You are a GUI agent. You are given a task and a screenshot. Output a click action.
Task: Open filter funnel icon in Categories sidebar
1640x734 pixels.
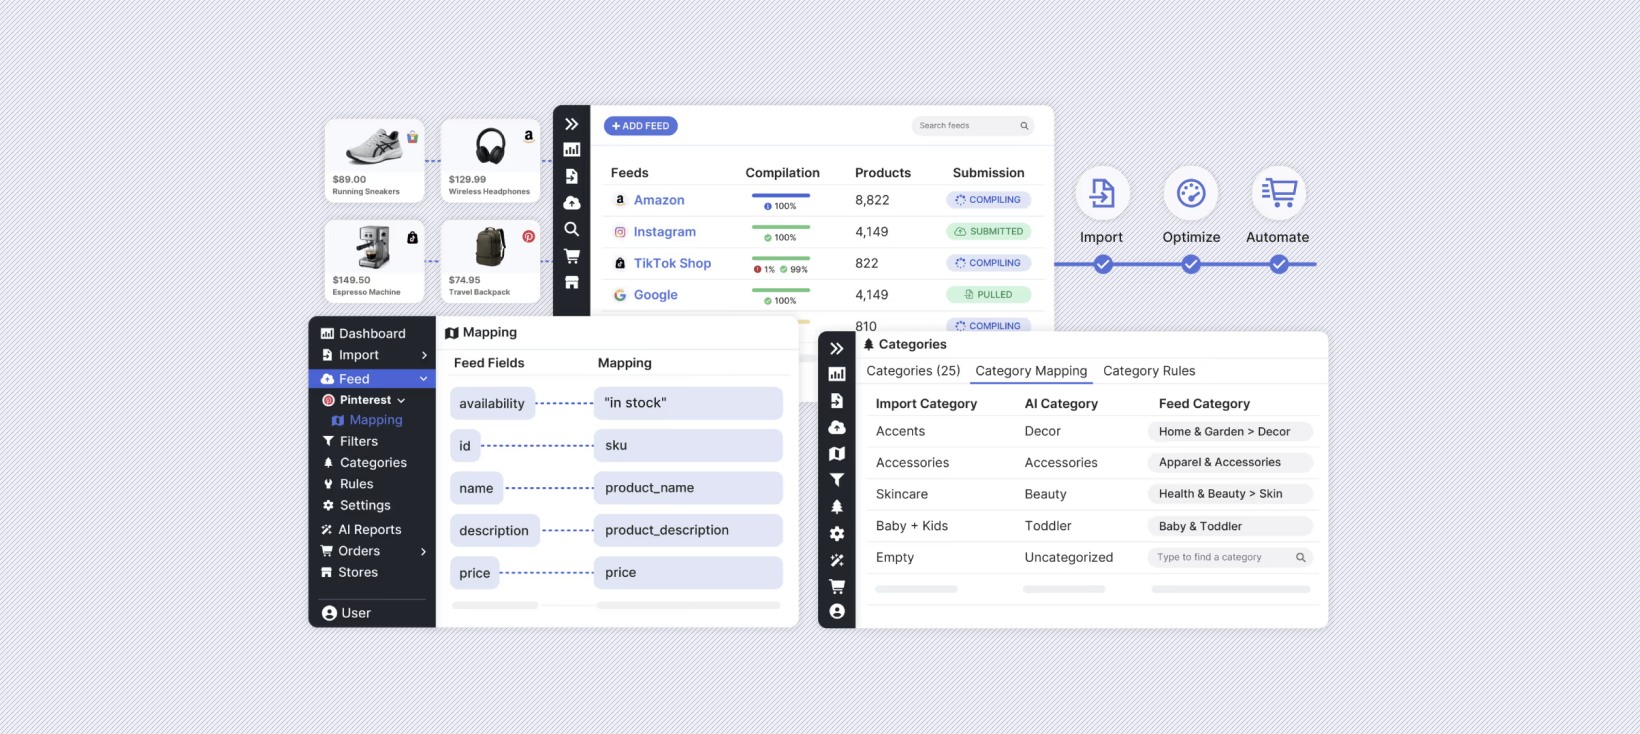pos(837,480)
